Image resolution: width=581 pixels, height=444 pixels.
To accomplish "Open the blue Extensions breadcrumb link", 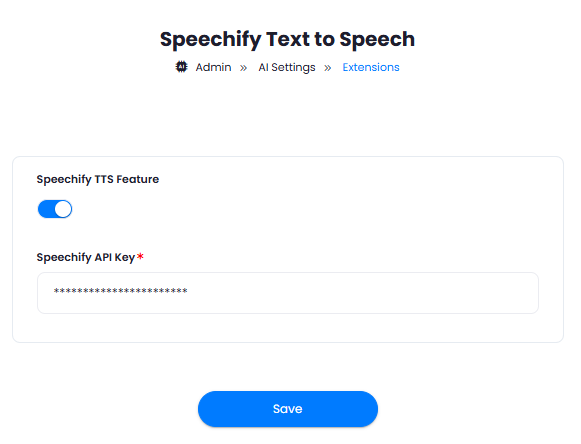I will coord(371,67).
